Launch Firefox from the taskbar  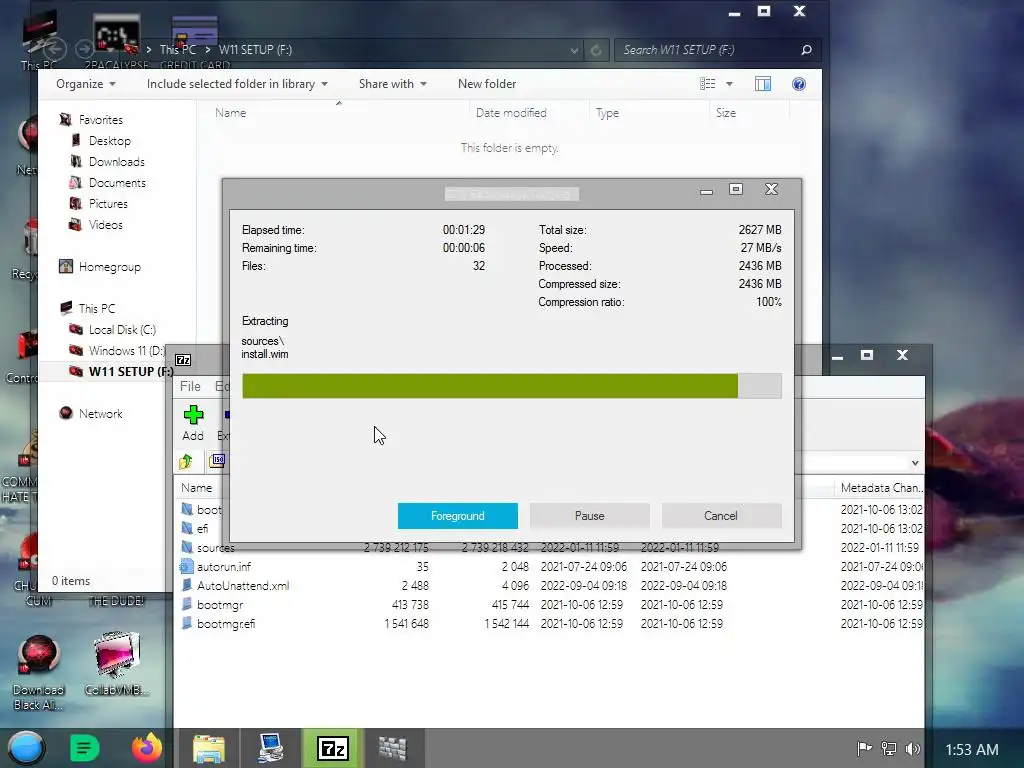[147, 748]
